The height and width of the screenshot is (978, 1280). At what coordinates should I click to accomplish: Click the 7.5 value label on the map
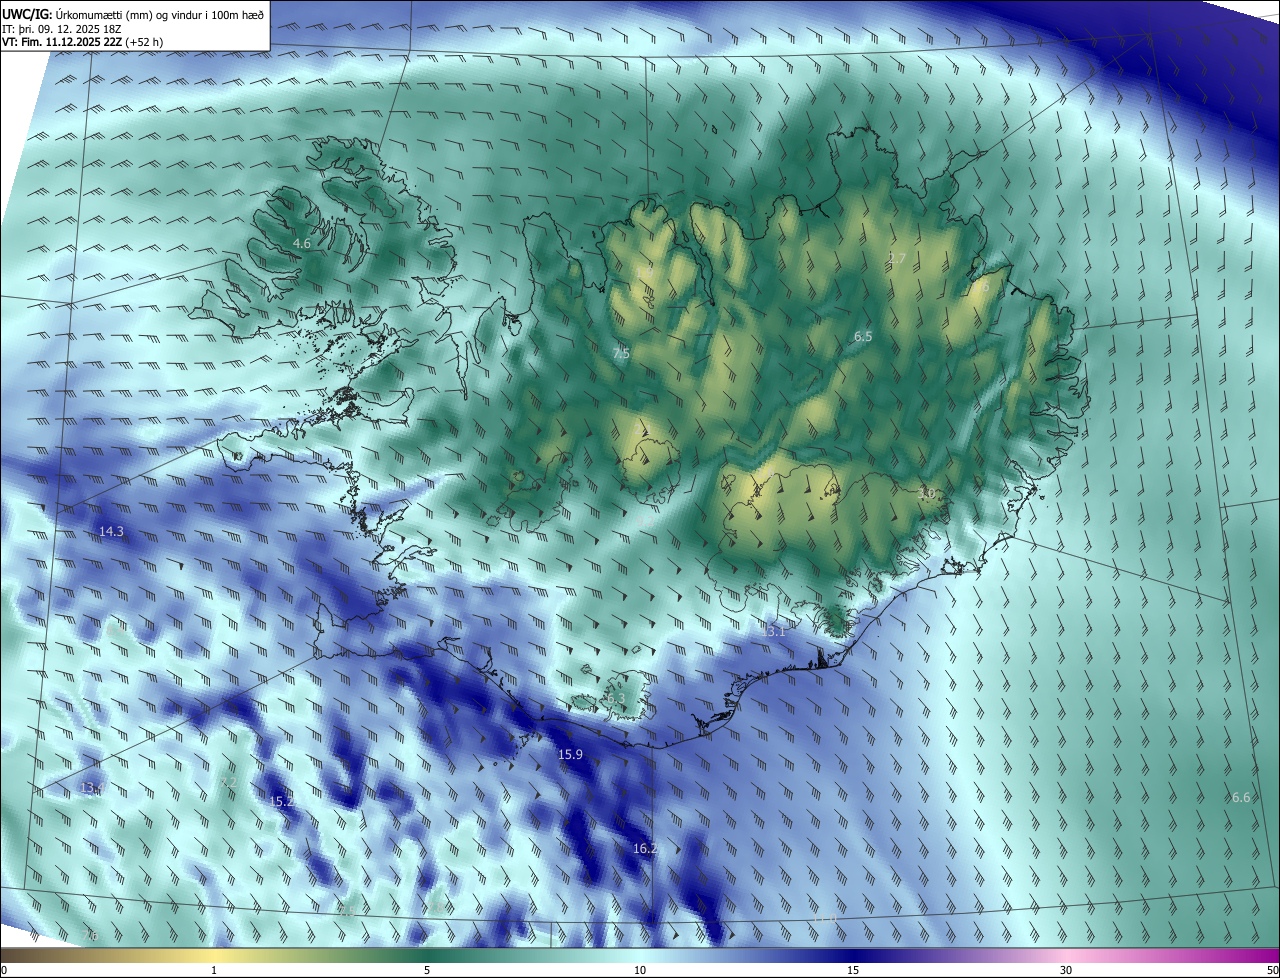[x=621, y=354]
